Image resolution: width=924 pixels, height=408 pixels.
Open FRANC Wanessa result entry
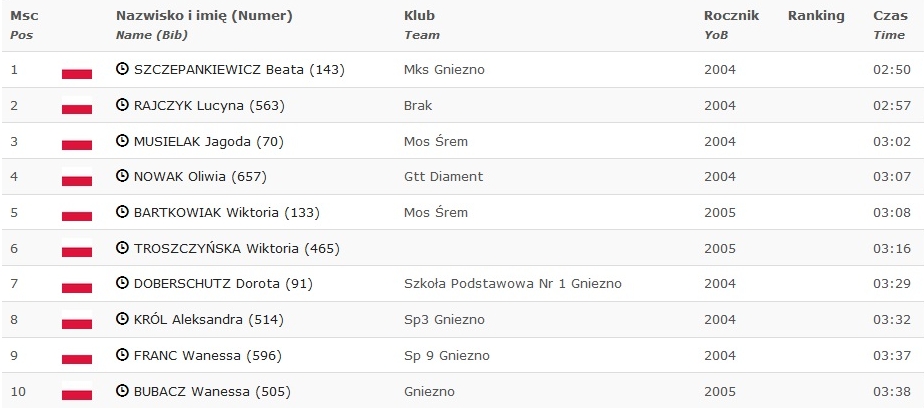click(208, 356)
